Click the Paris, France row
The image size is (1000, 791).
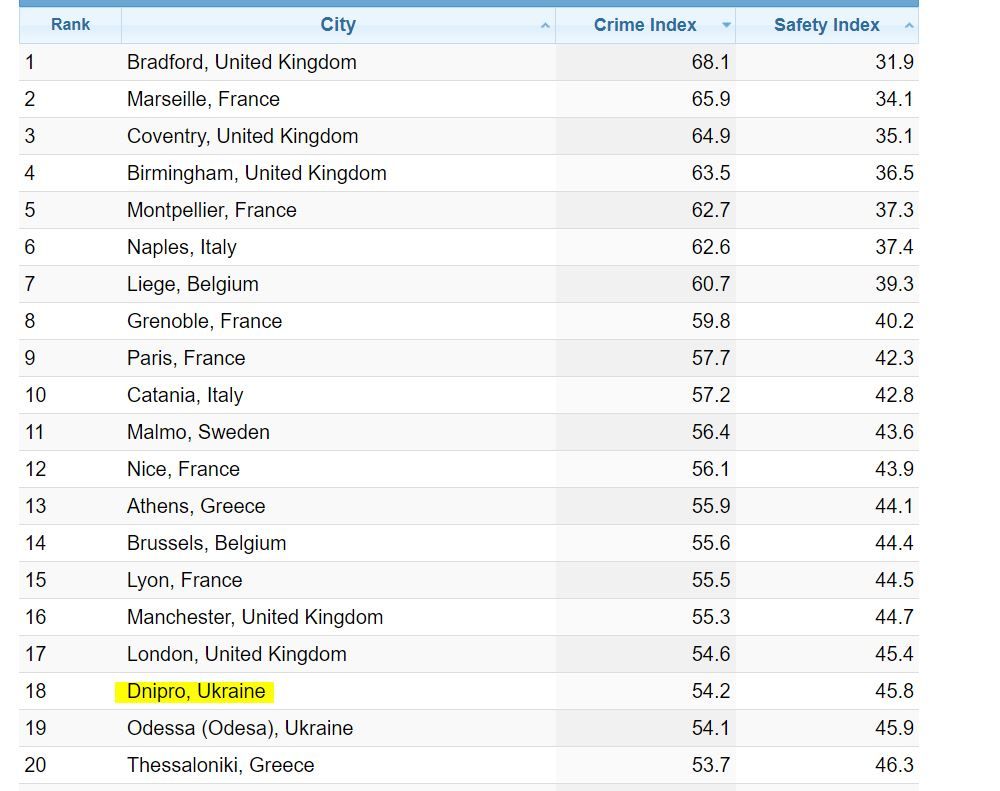click(x=186, y=358)
